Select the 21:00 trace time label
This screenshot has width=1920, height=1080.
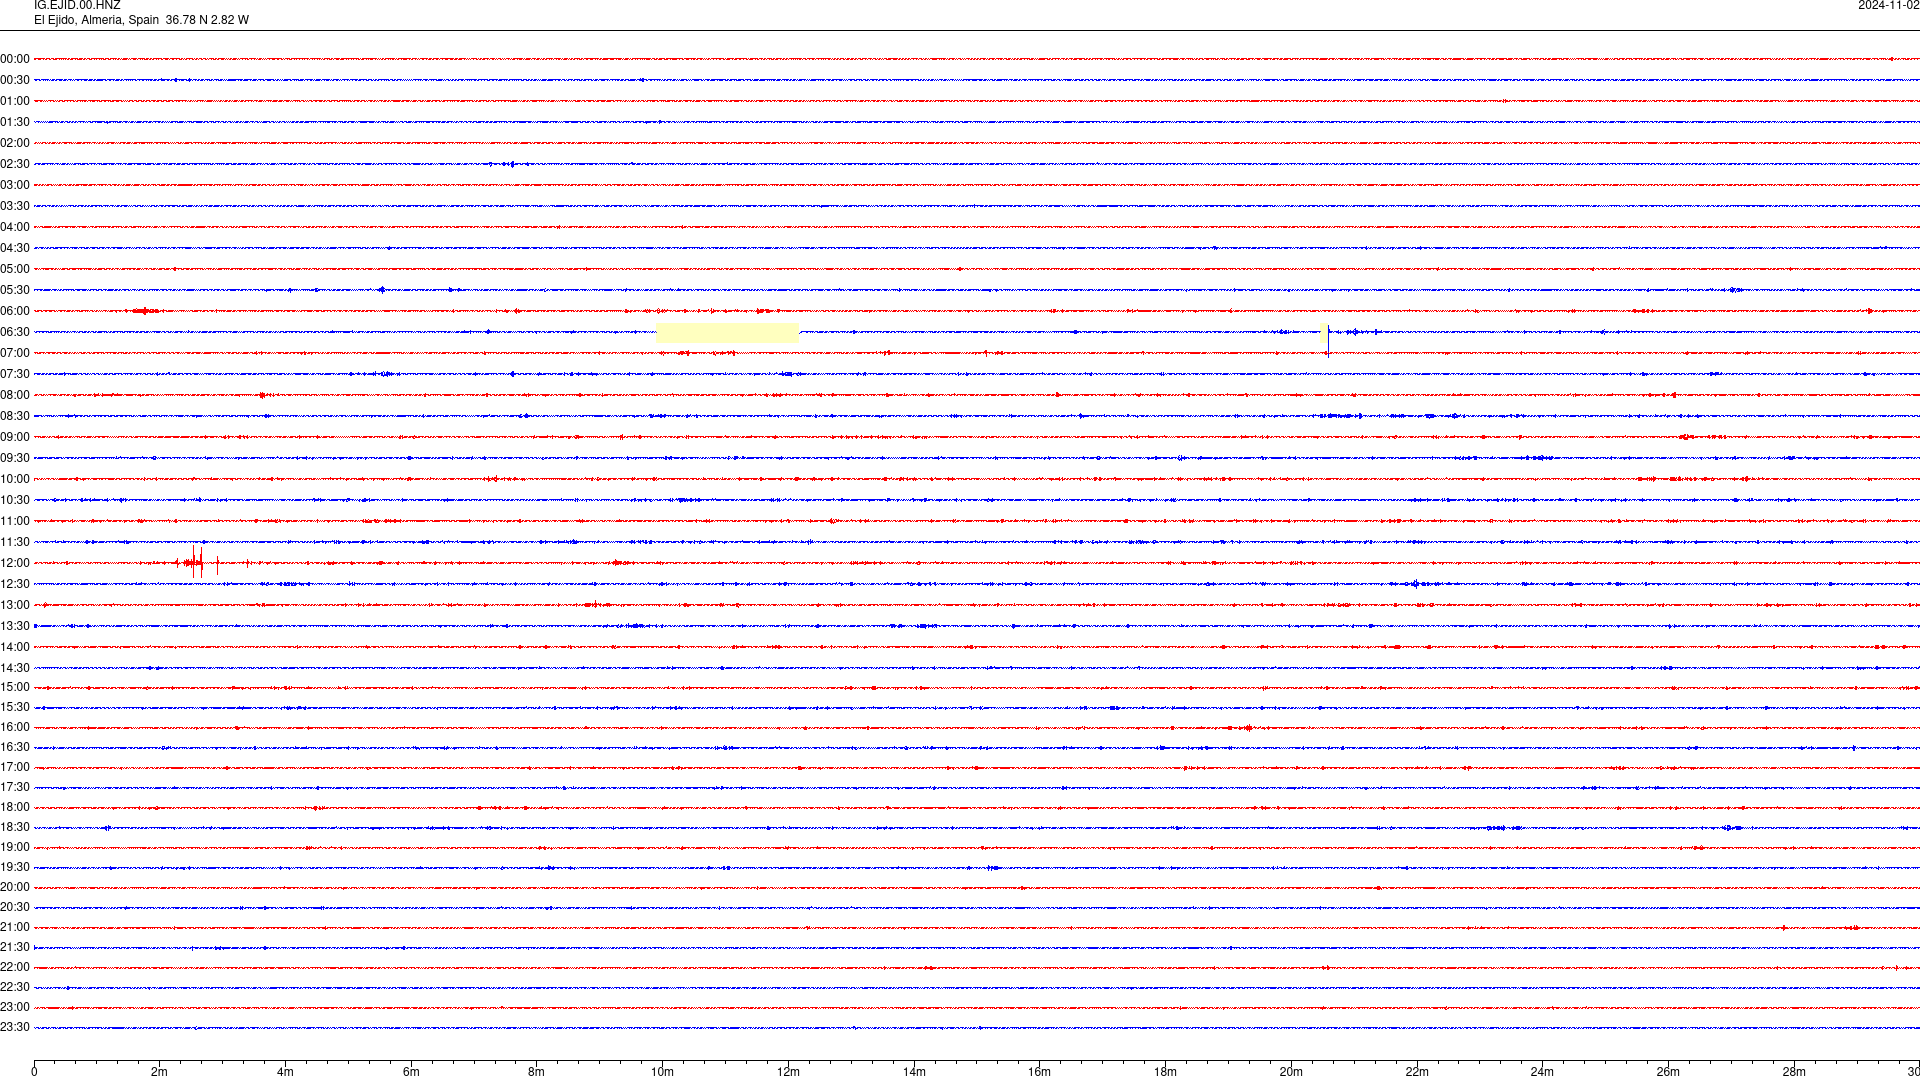[15, 927]
